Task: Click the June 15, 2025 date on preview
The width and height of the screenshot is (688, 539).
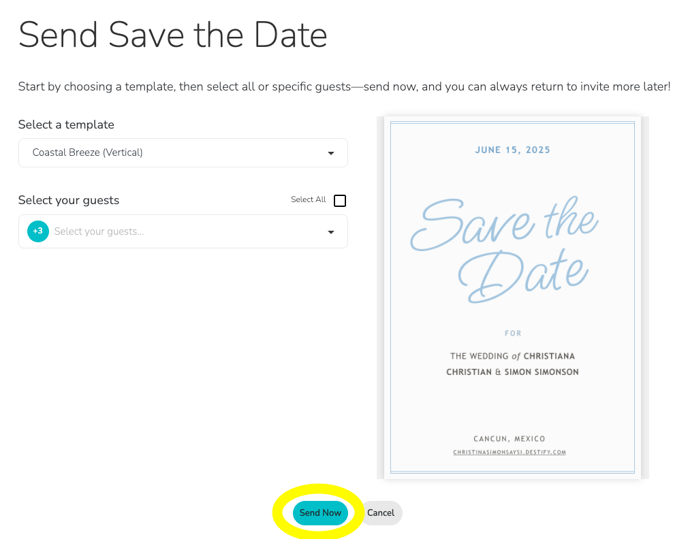Action: [512, 150]
